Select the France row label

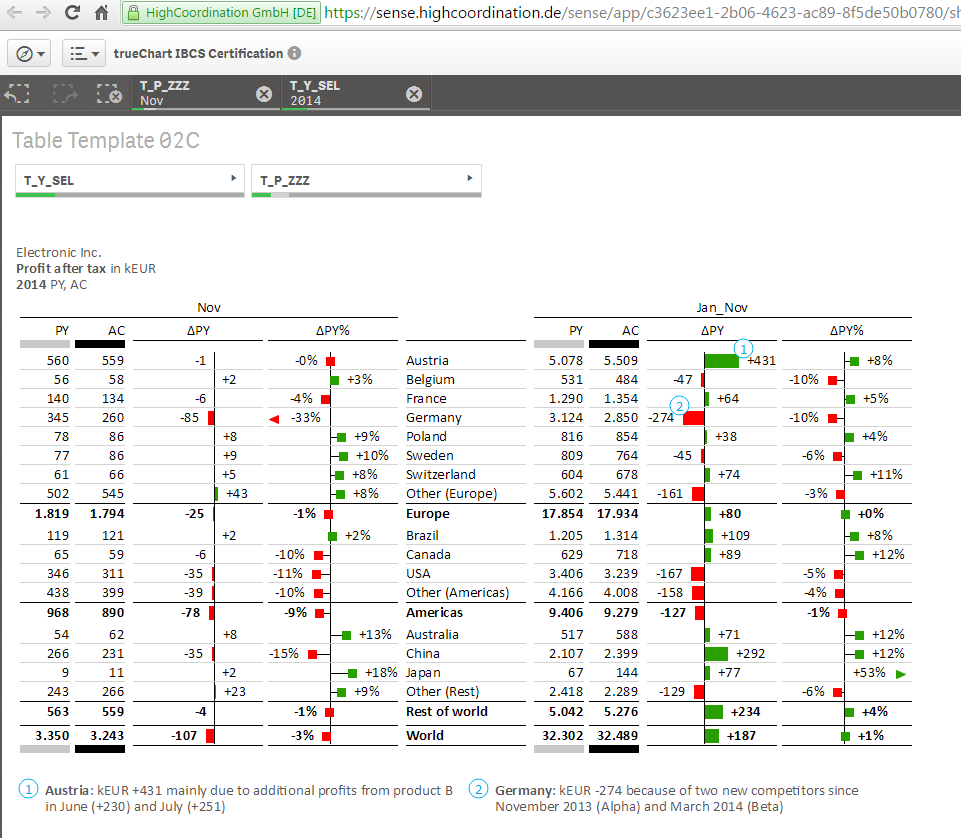pos(426,398)
